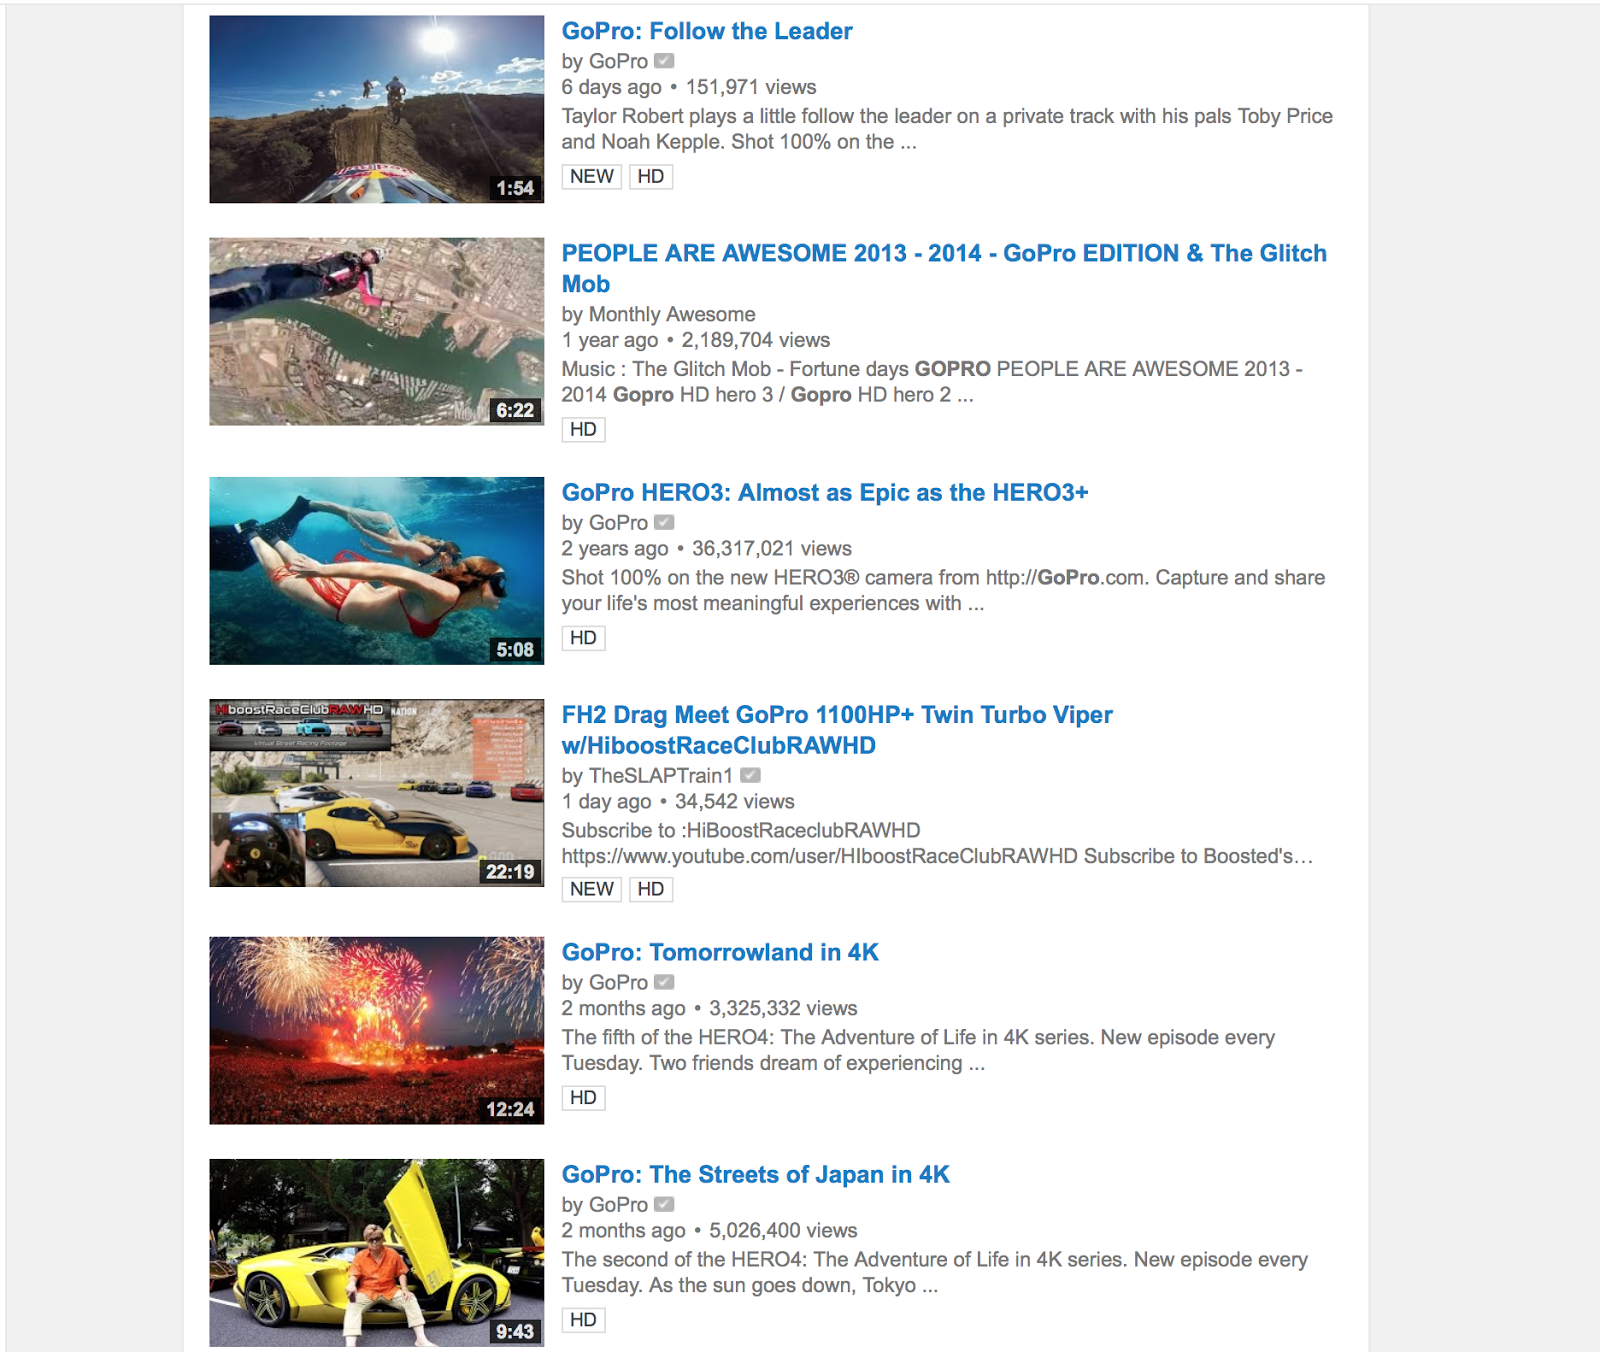Image resolution: width=1600 pixels, height=1352 pixels.
Task: Click verified badge beside GoPro under Tomorrowland
Action: coord(664,982)
